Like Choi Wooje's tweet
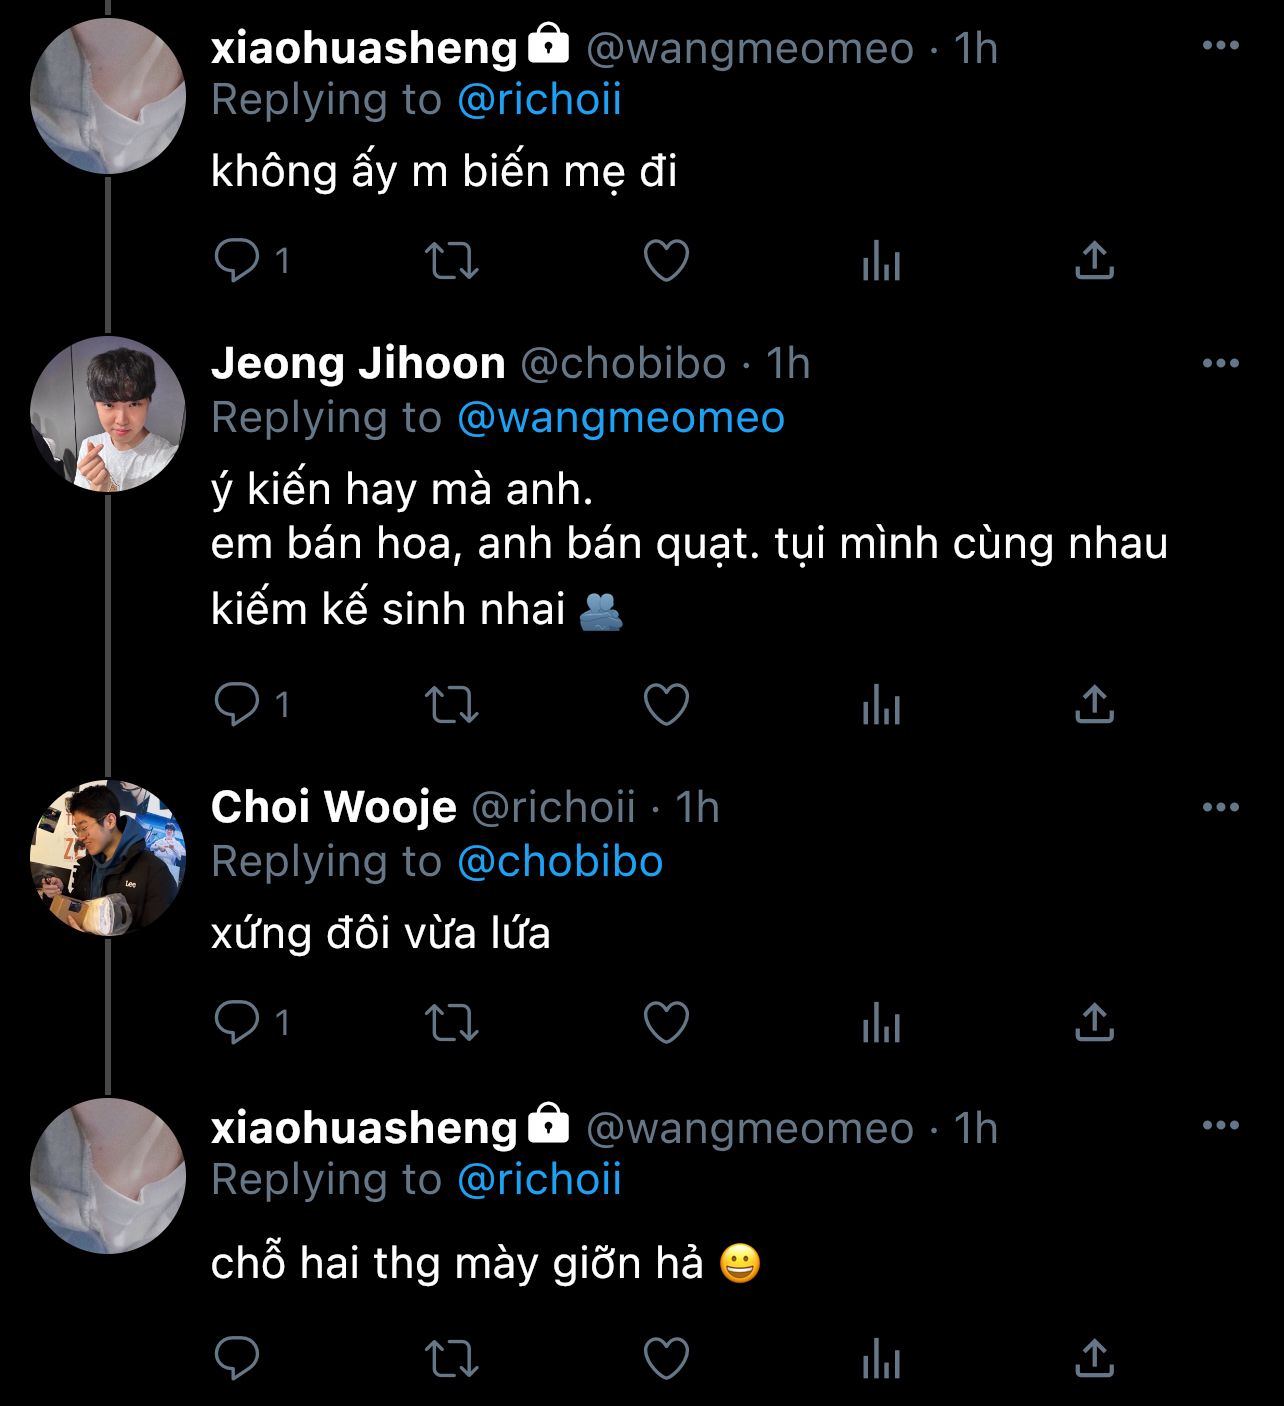 point(666,1022)
